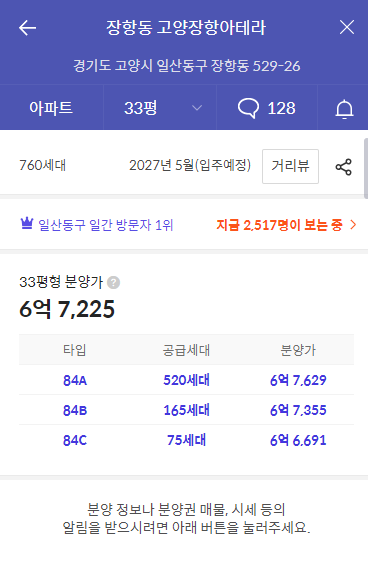
Task: Select the 84B type row
Action: [186, 410]
